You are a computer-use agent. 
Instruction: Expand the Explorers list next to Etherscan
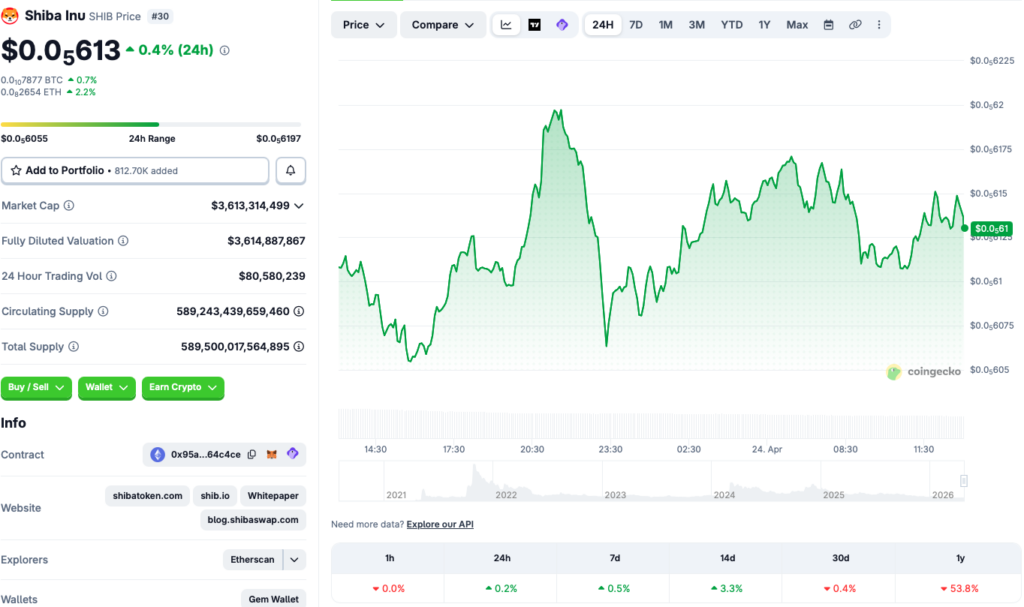[x=294, y=560]
